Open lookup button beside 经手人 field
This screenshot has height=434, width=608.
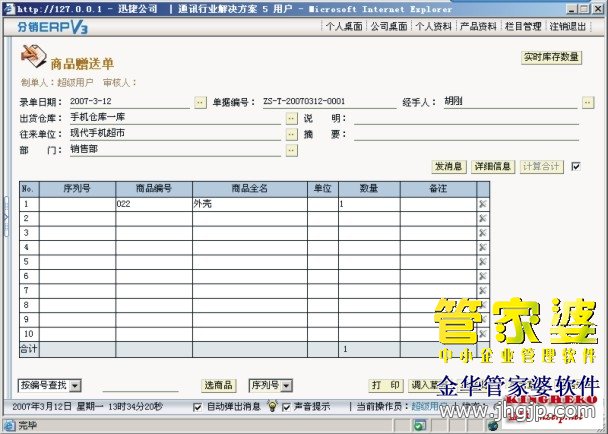(x=588, y=102)
